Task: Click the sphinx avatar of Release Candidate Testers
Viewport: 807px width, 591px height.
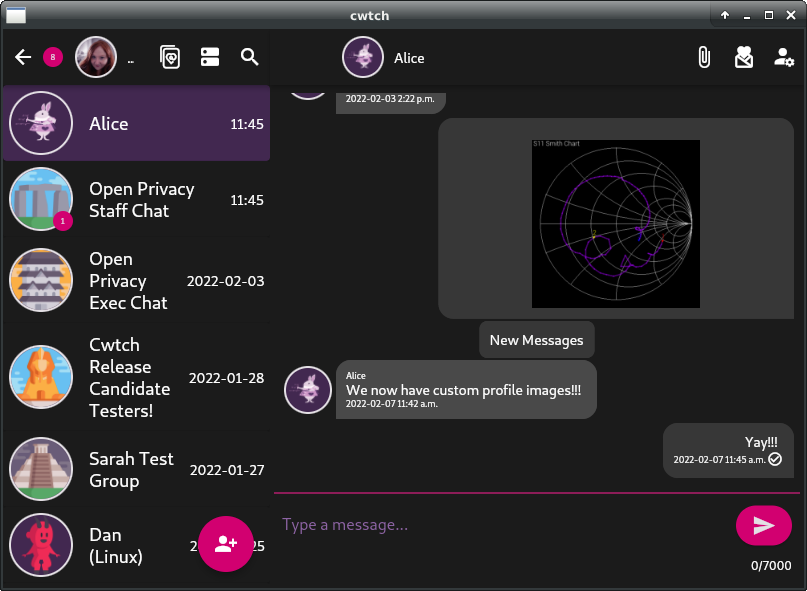Action: tap(41, 377)
